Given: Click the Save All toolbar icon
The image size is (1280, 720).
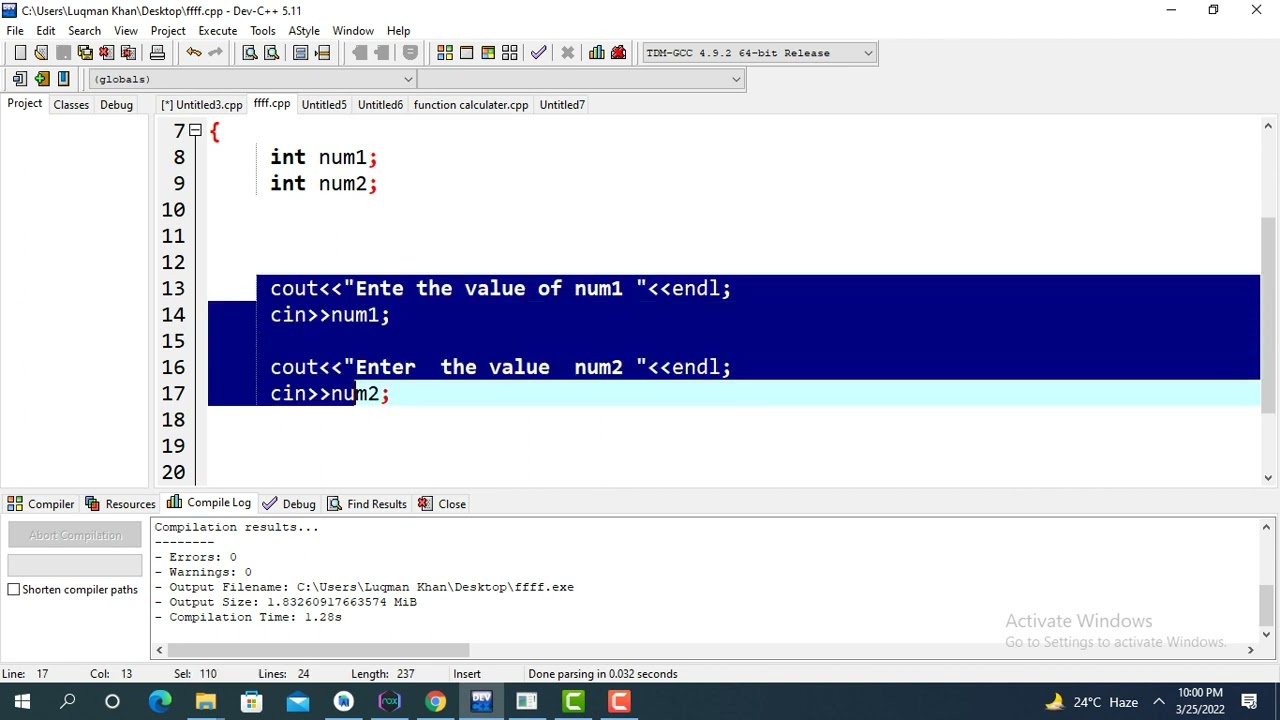Looking at the screenshot, I should coord(85,53).
